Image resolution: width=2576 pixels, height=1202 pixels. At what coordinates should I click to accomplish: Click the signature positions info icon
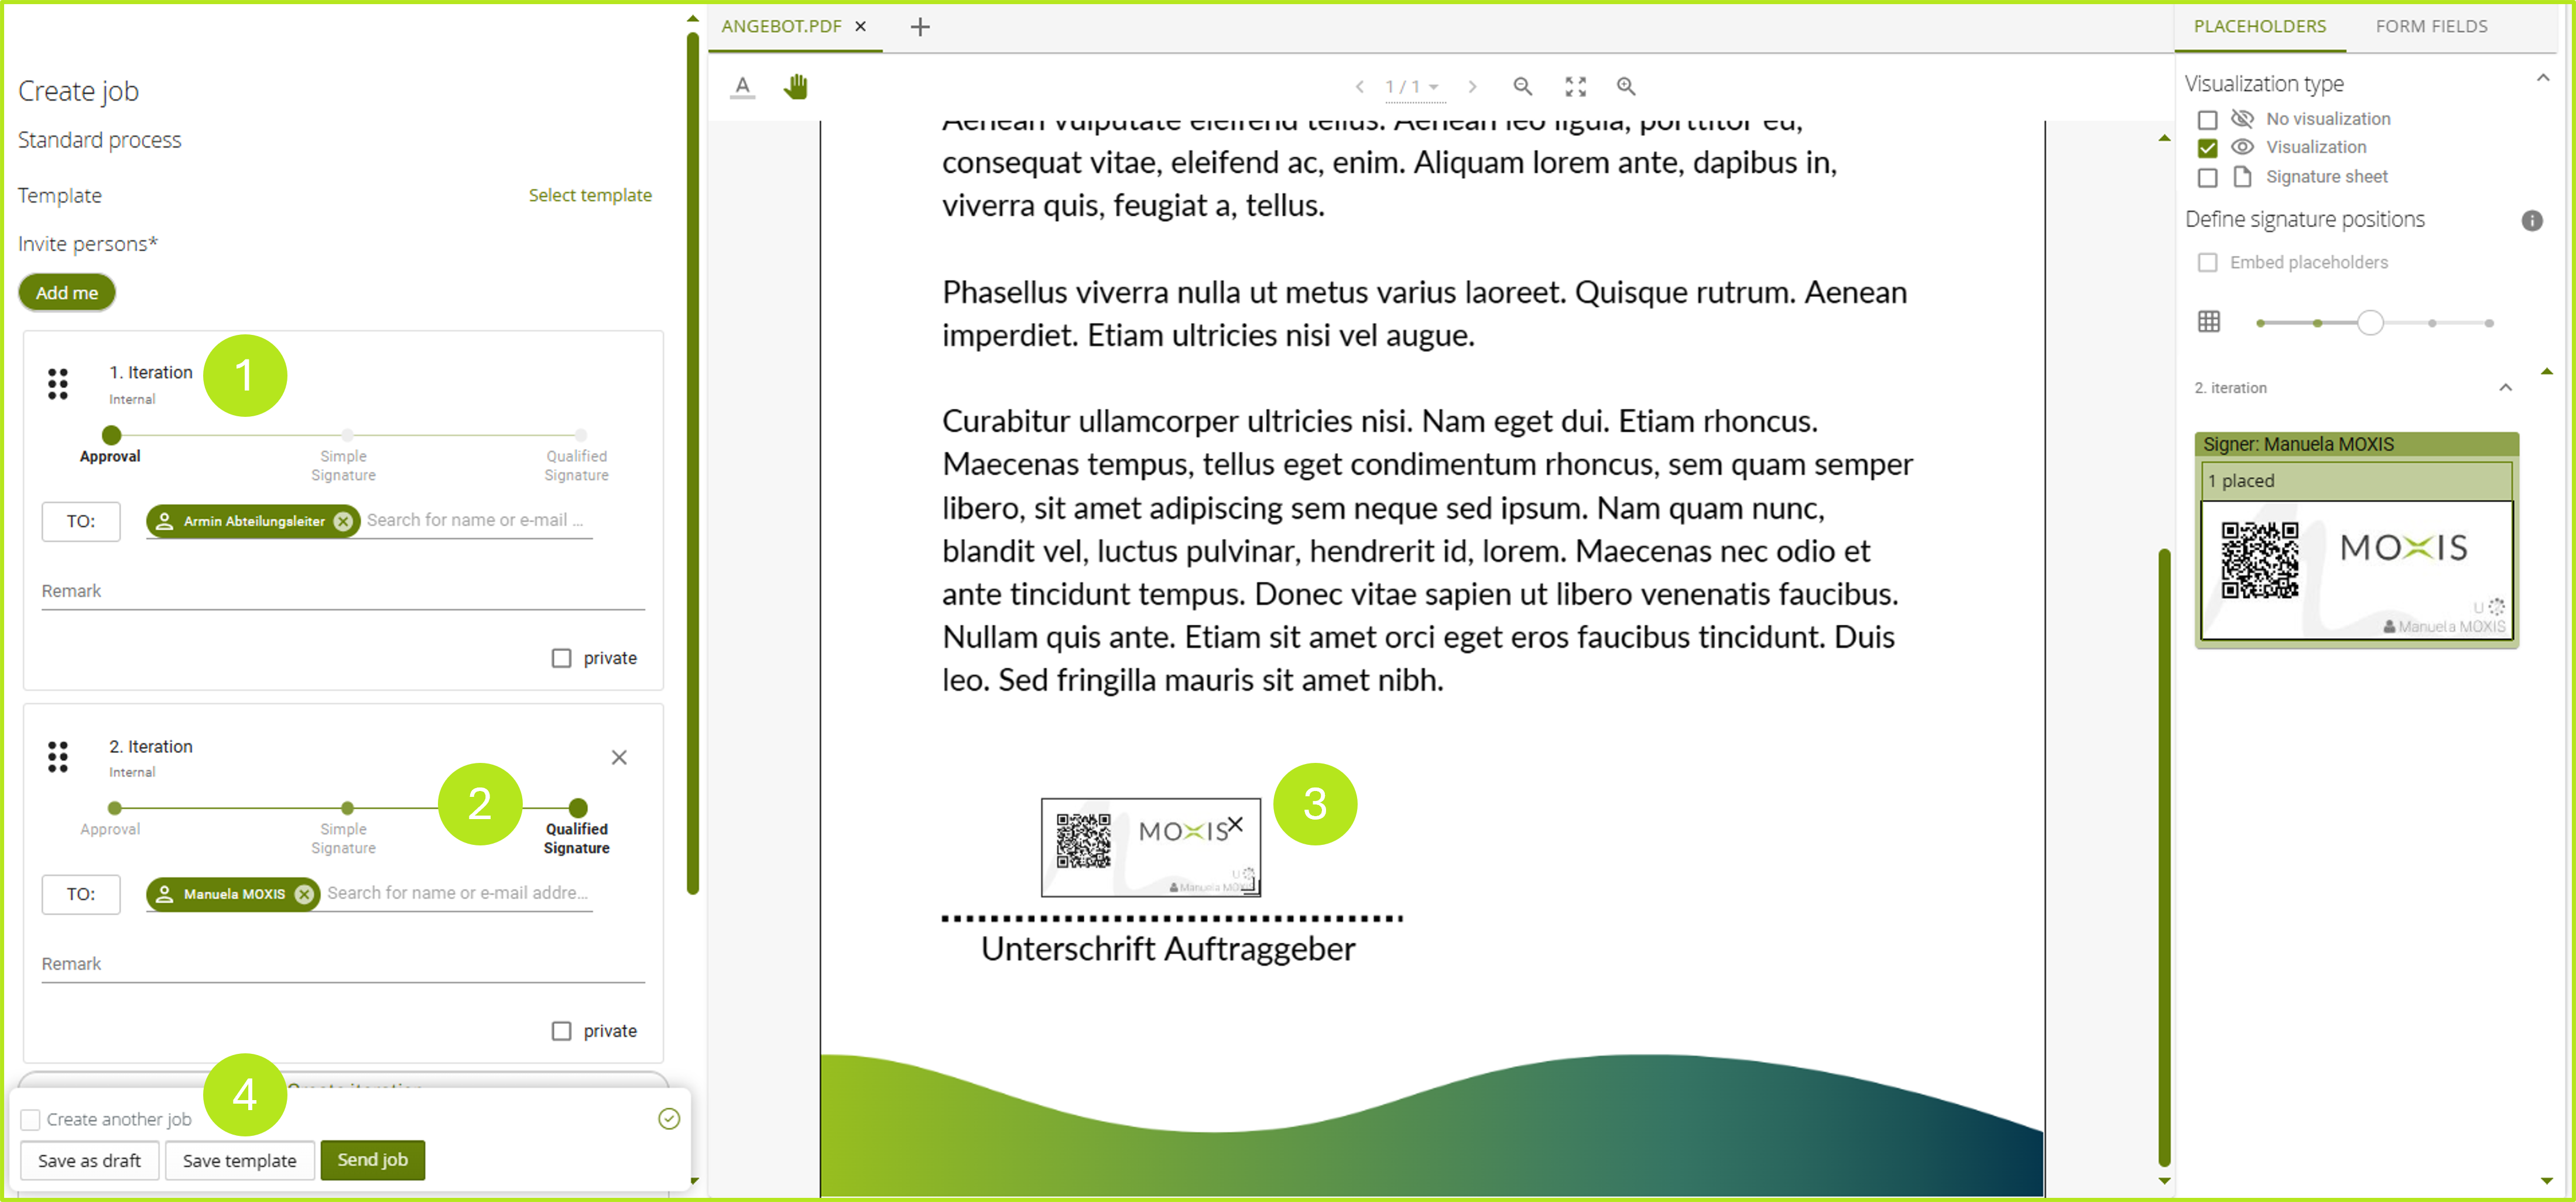point(2531,220)
